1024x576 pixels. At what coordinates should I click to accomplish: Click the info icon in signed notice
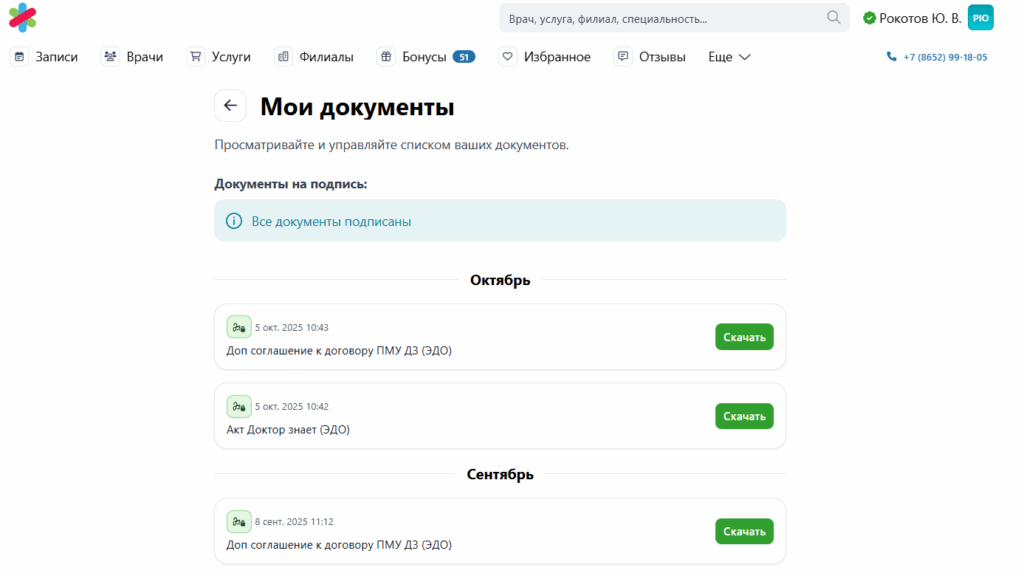234,221
